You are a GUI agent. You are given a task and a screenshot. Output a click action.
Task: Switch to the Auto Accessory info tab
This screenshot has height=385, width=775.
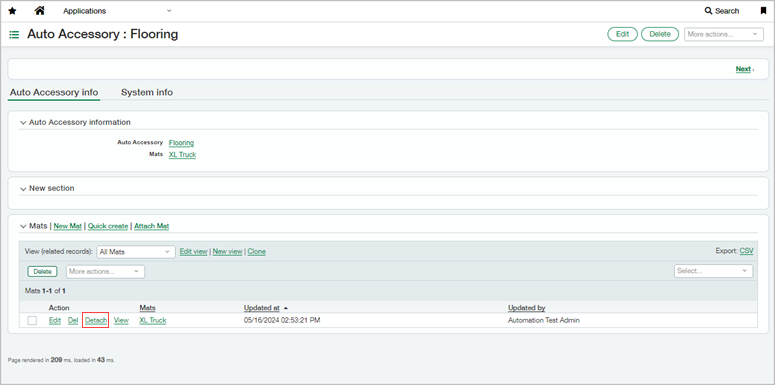coord(54,92)
